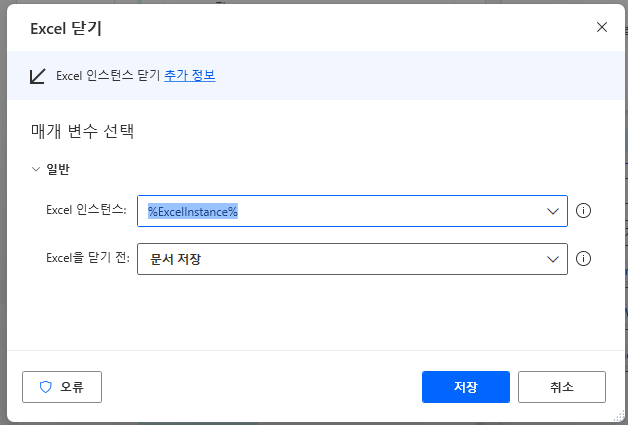This screenshot has width=628, height=425.
Task: Open the 문서 저장 dropdown
Action: point(352,259)
